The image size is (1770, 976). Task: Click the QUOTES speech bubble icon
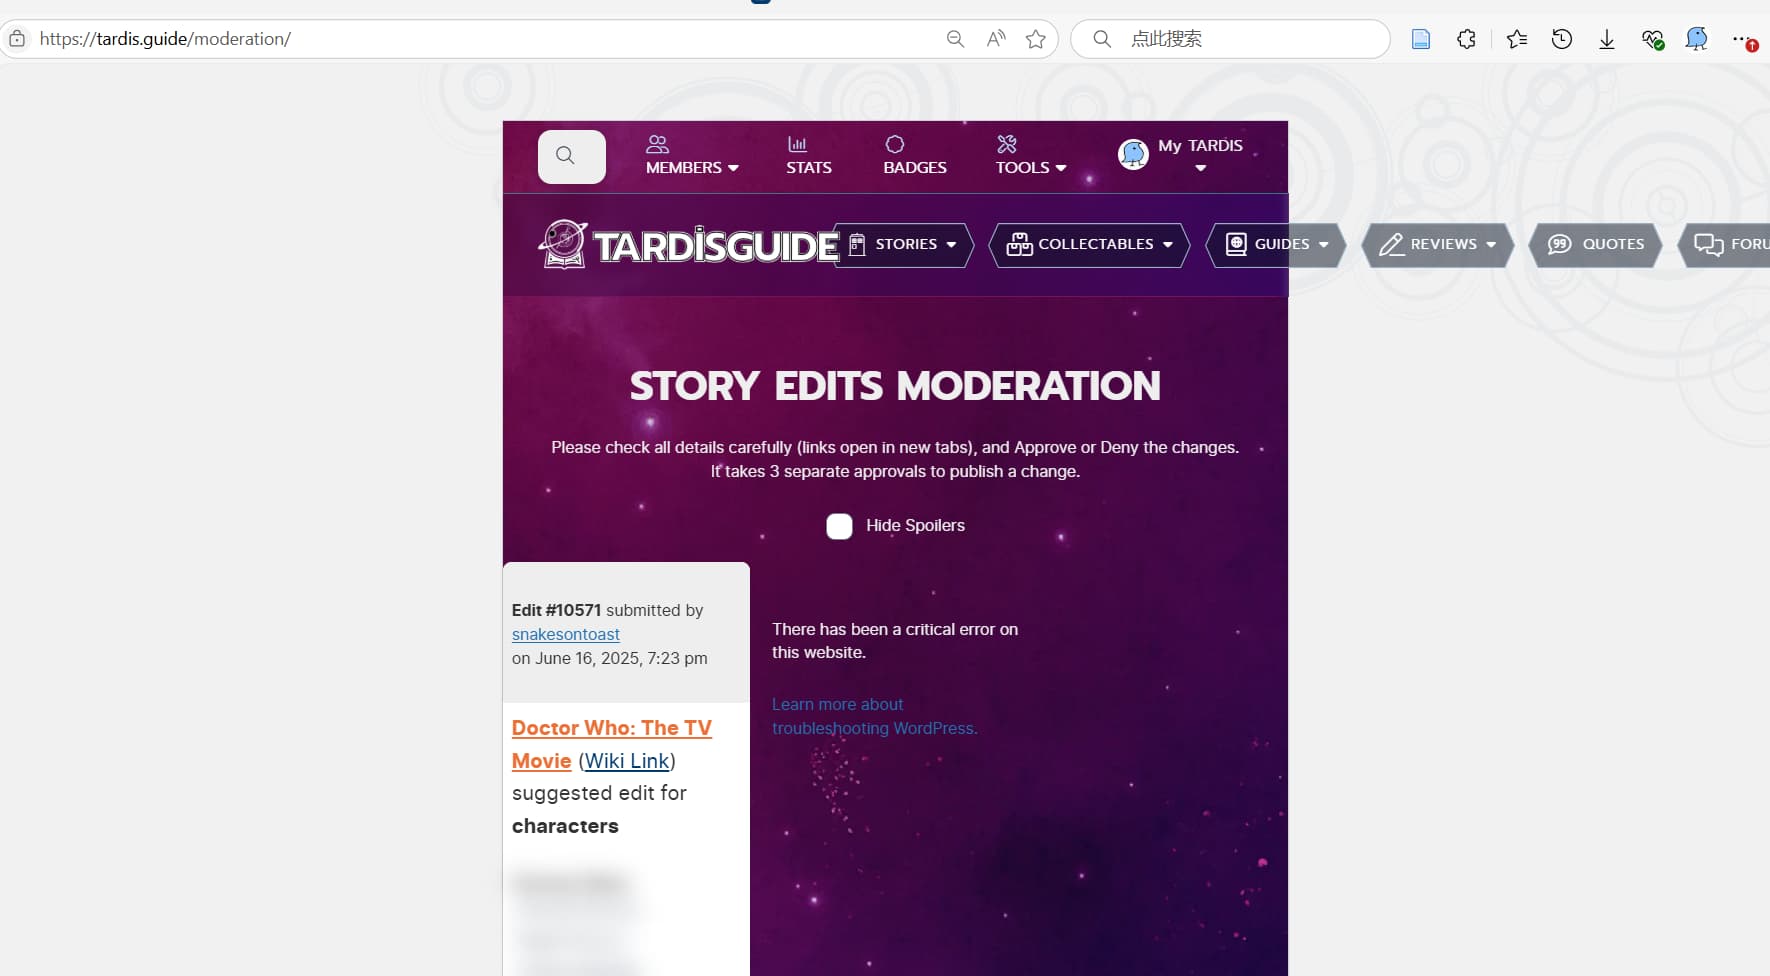point(1559,245)
